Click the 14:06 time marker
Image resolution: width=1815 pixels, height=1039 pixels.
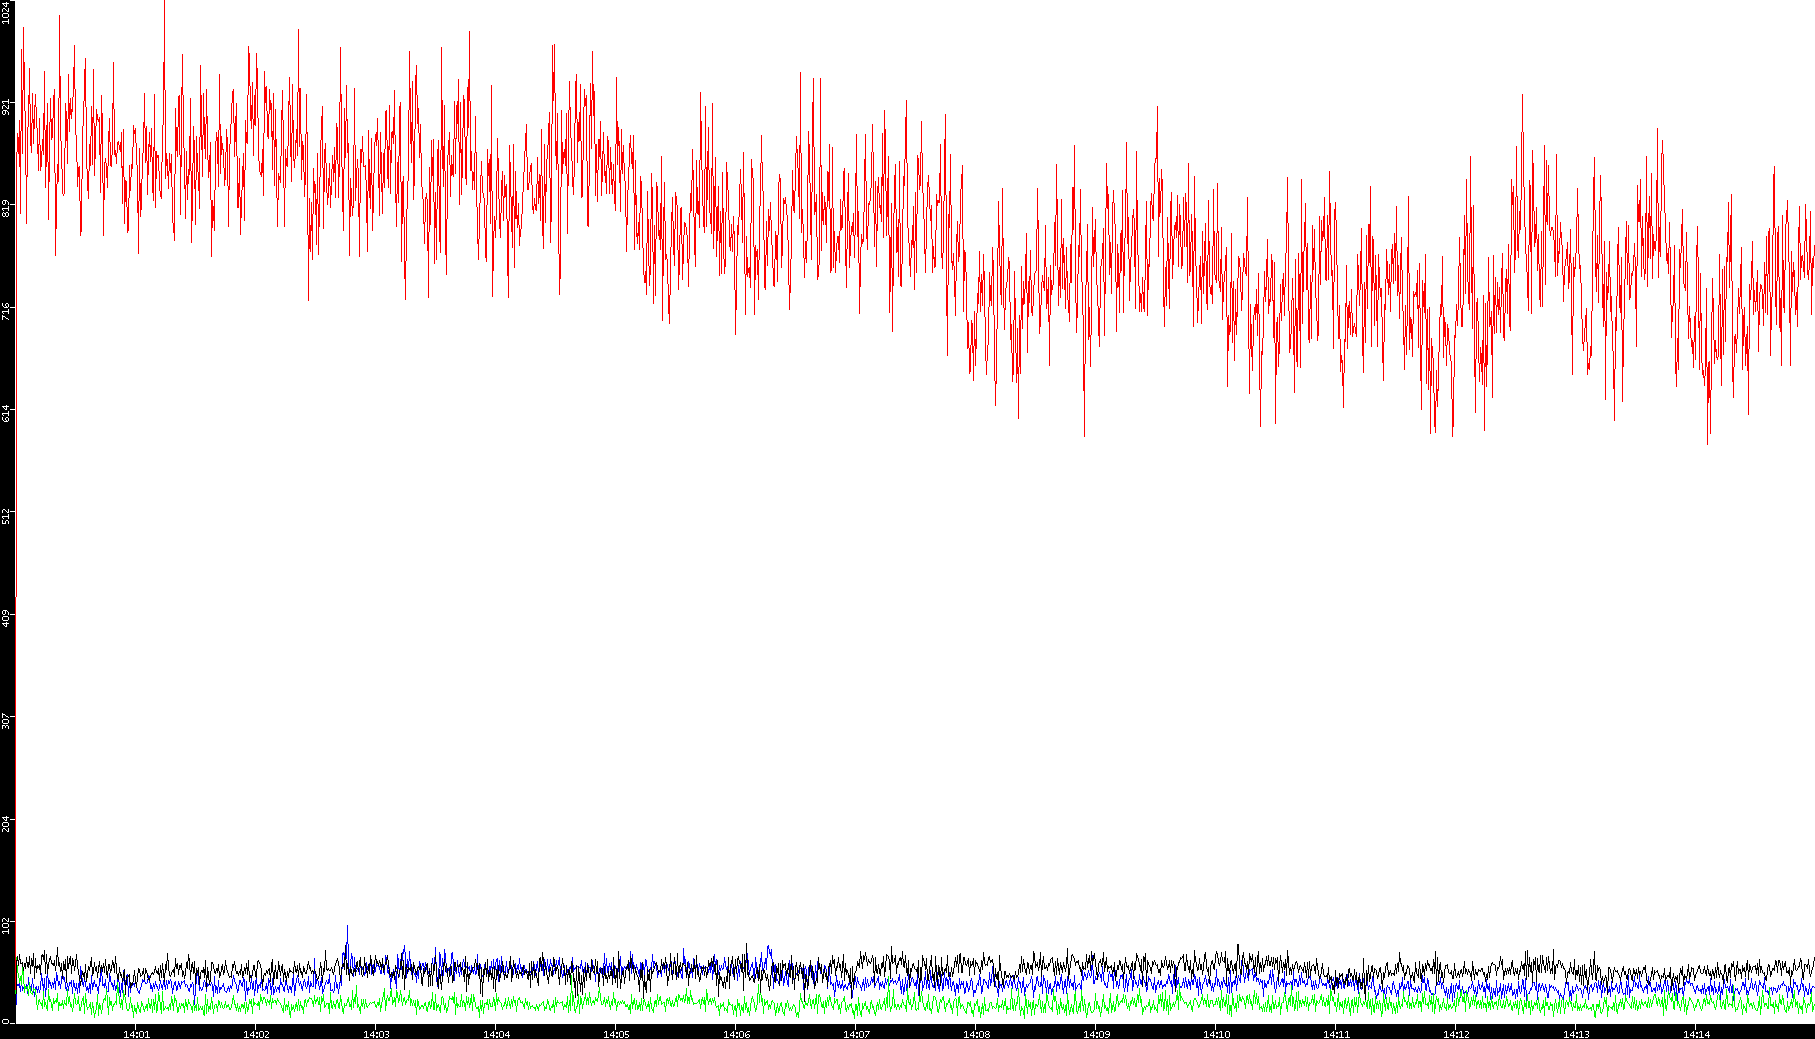point(736,1033)
